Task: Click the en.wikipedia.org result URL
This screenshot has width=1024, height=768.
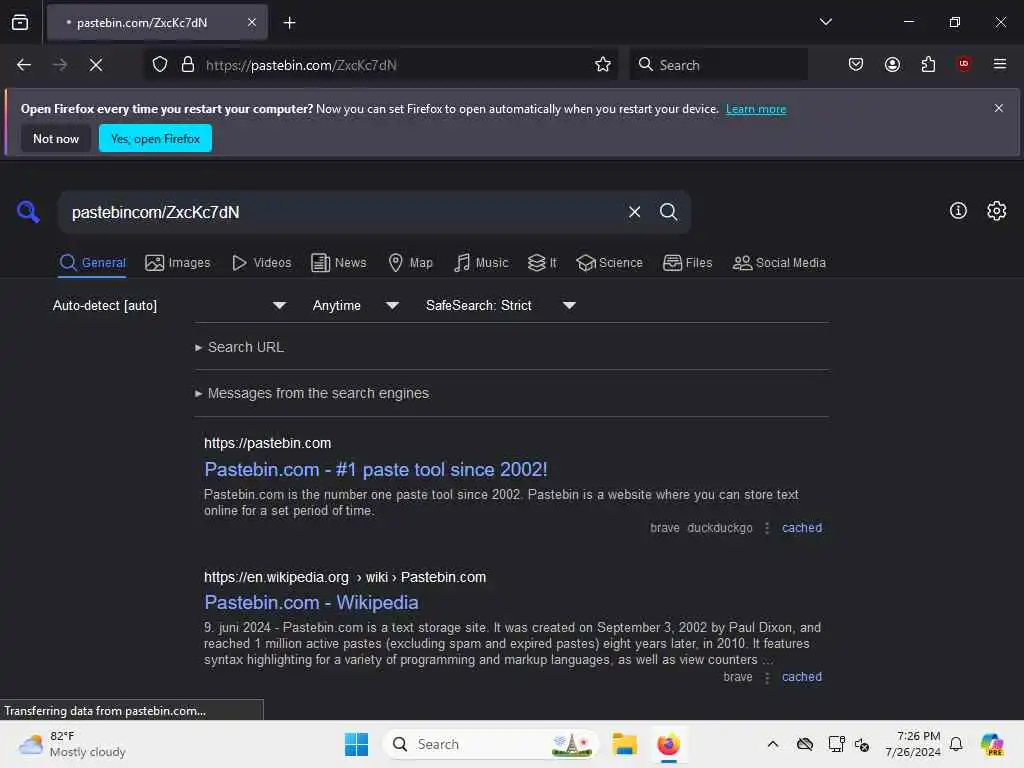Action: [345, 577]
